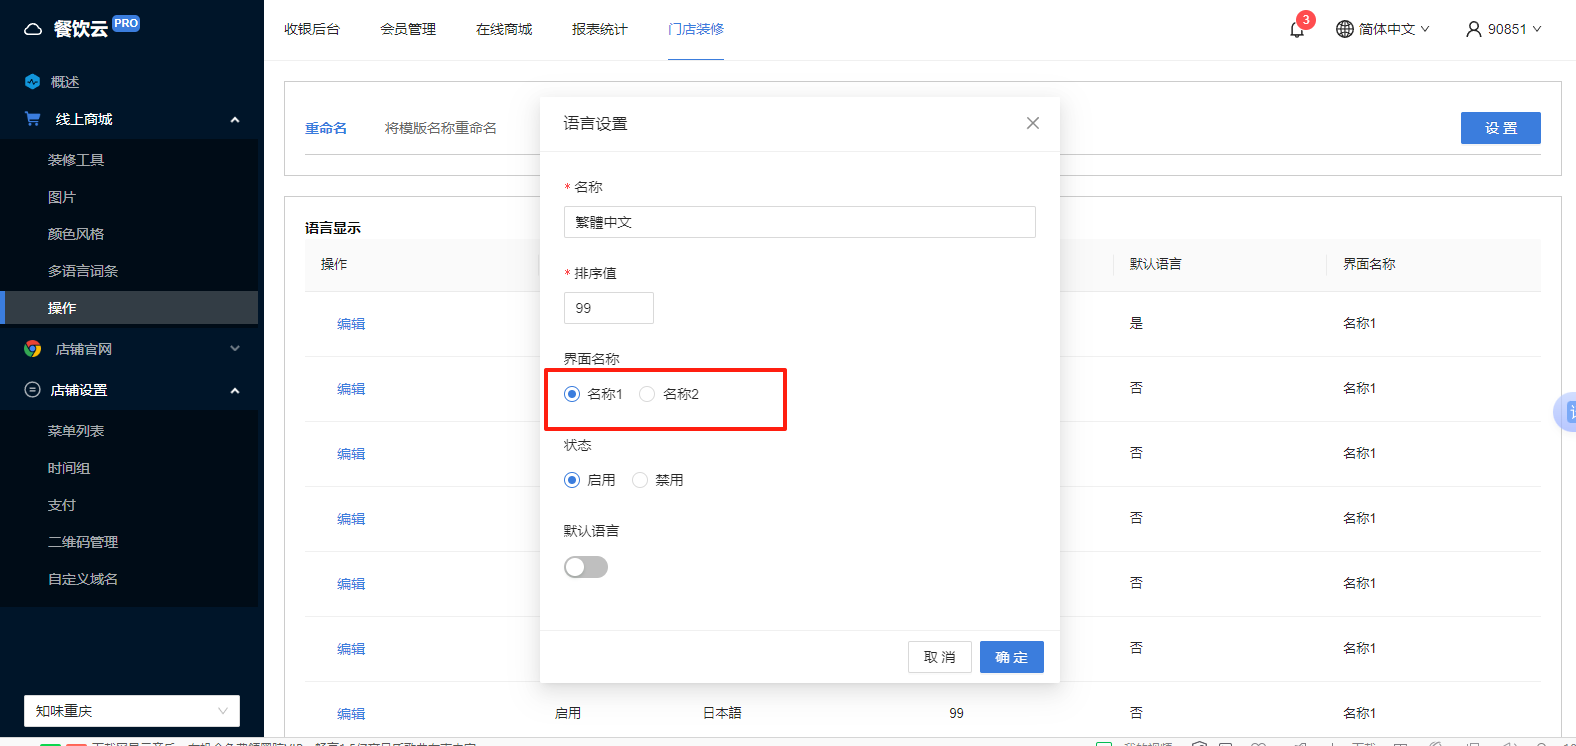Click the 界面名称 column header
The image size is (1576, 746).
[x=1369, y=264]
